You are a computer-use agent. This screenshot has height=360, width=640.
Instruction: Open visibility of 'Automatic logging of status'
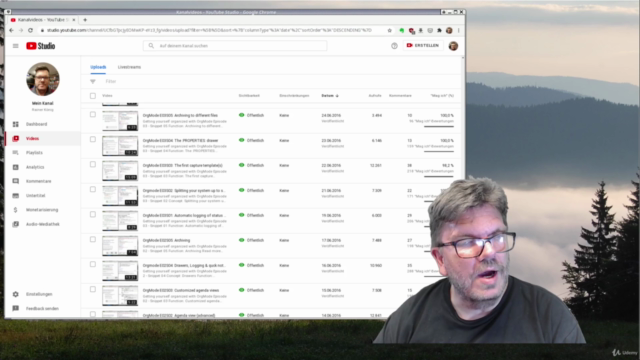pos(251,215)
